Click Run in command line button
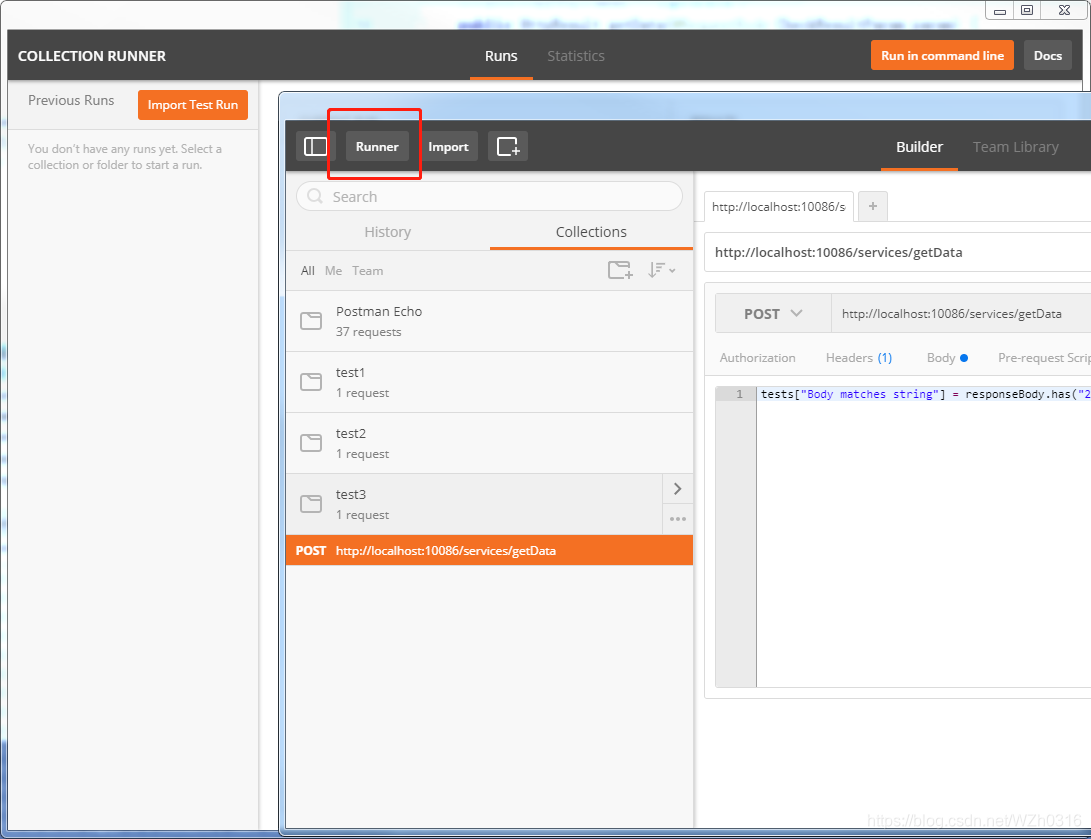 pos(942,56)
